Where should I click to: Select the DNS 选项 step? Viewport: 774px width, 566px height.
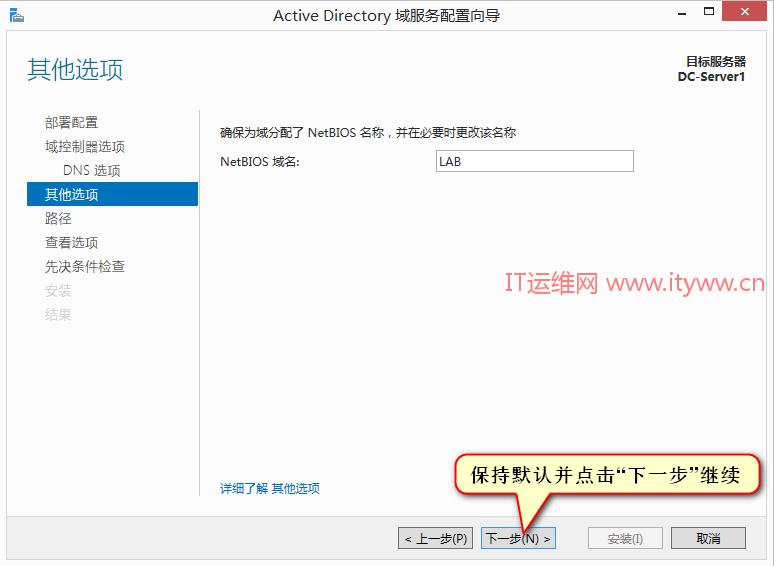92,171
